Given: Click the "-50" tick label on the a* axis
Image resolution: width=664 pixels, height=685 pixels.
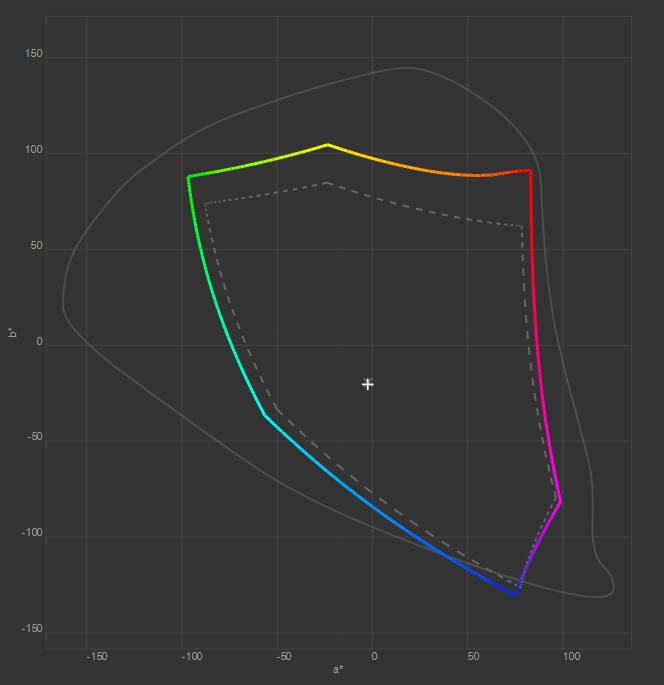Looking at the screenshot, I should tap(284, 656).
